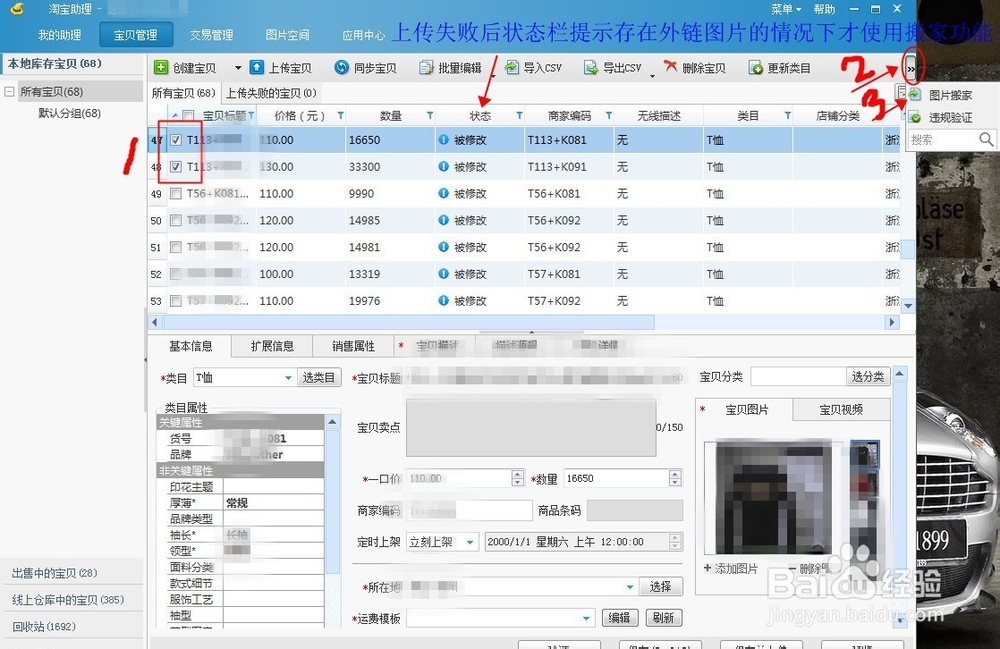This screenshot has width=1000, height=649.
Task: Uncheck the first T1 item row checkbox
Action: click(177, 140)
